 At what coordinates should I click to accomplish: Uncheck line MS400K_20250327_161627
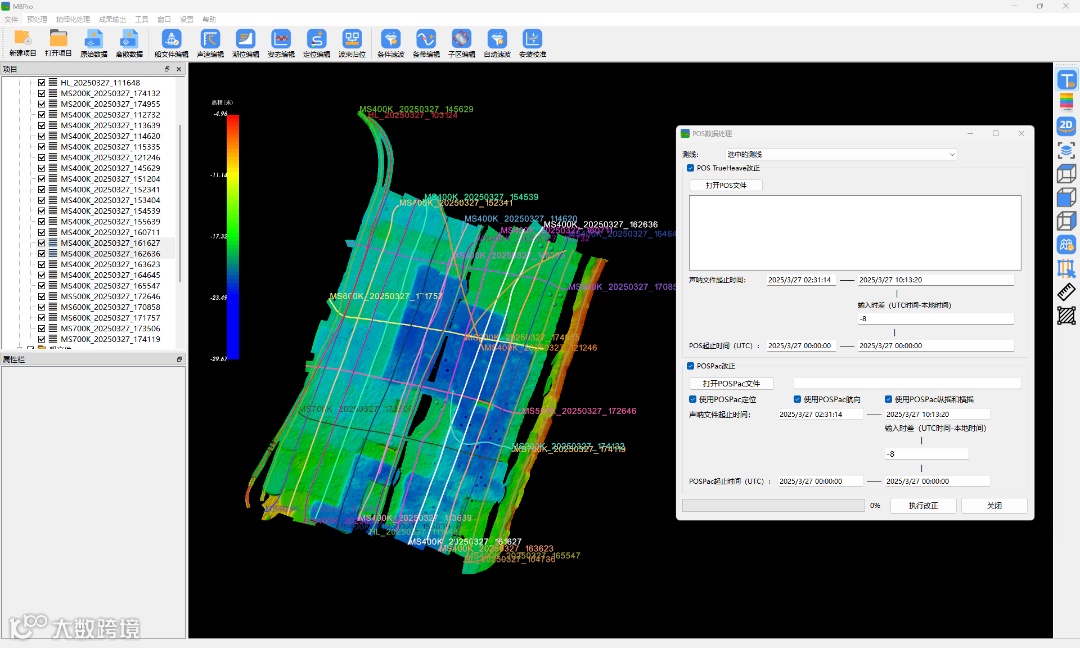click(x=41, y=243)
